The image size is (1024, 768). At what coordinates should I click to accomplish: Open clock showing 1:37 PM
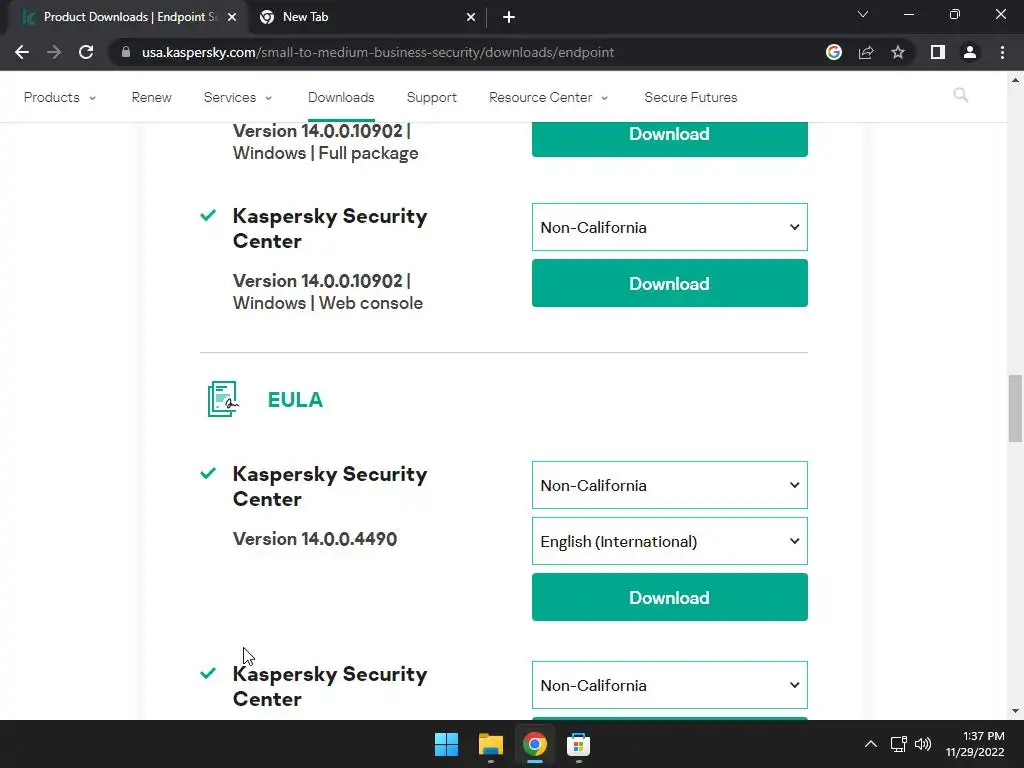pyautogui.click(x=975, y=744)
